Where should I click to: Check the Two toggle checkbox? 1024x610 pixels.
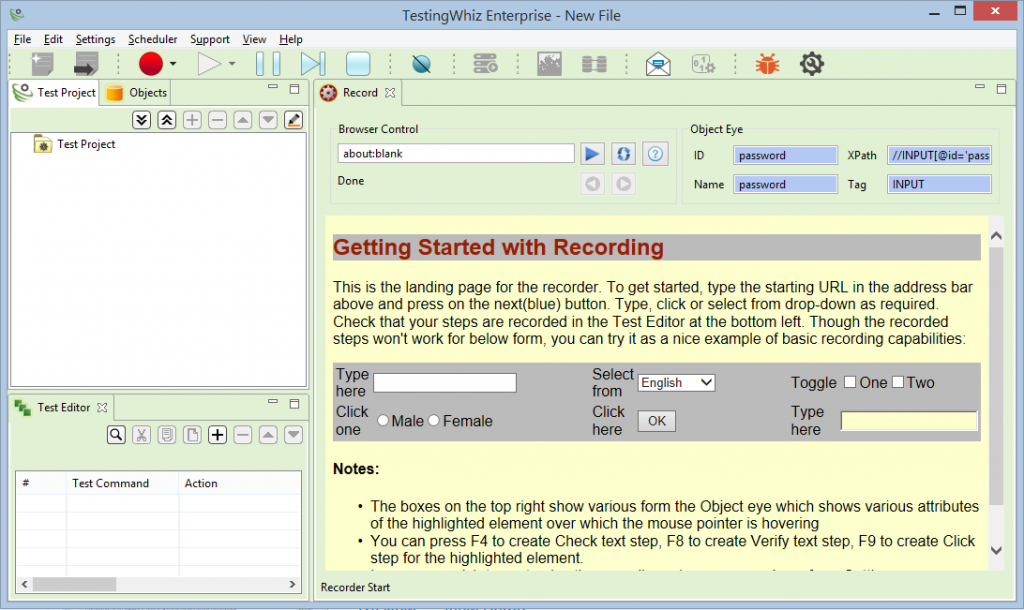(898, 382)
